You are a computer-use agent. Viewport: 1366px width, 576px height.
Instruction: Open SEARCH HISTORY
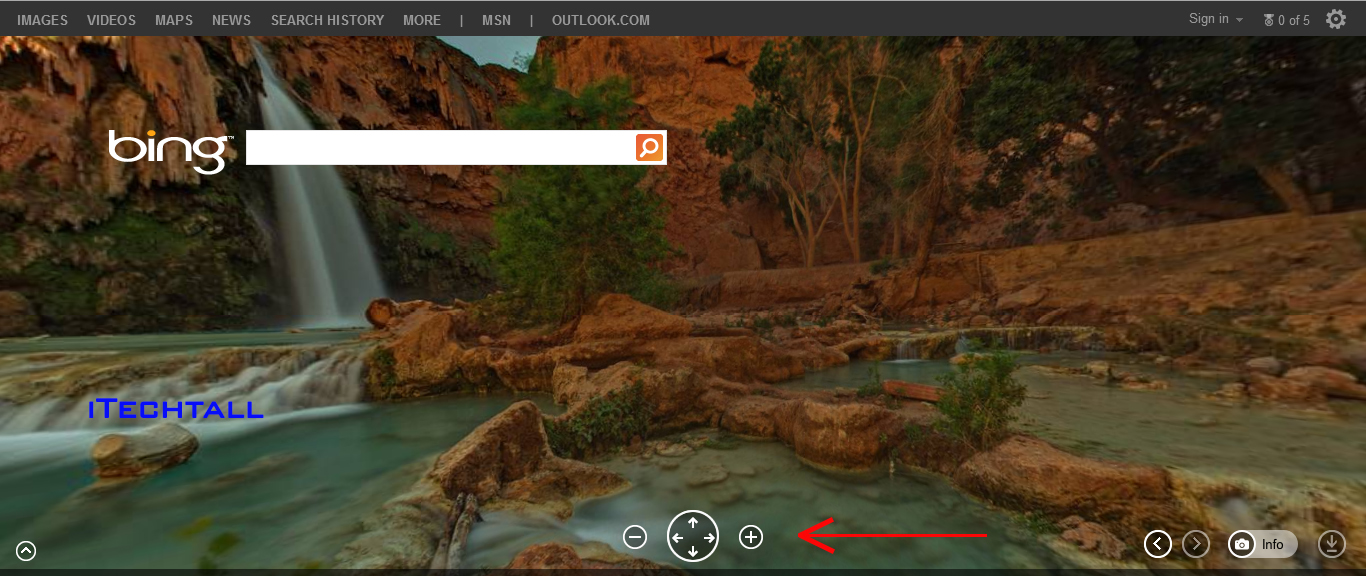coord(327,19)
